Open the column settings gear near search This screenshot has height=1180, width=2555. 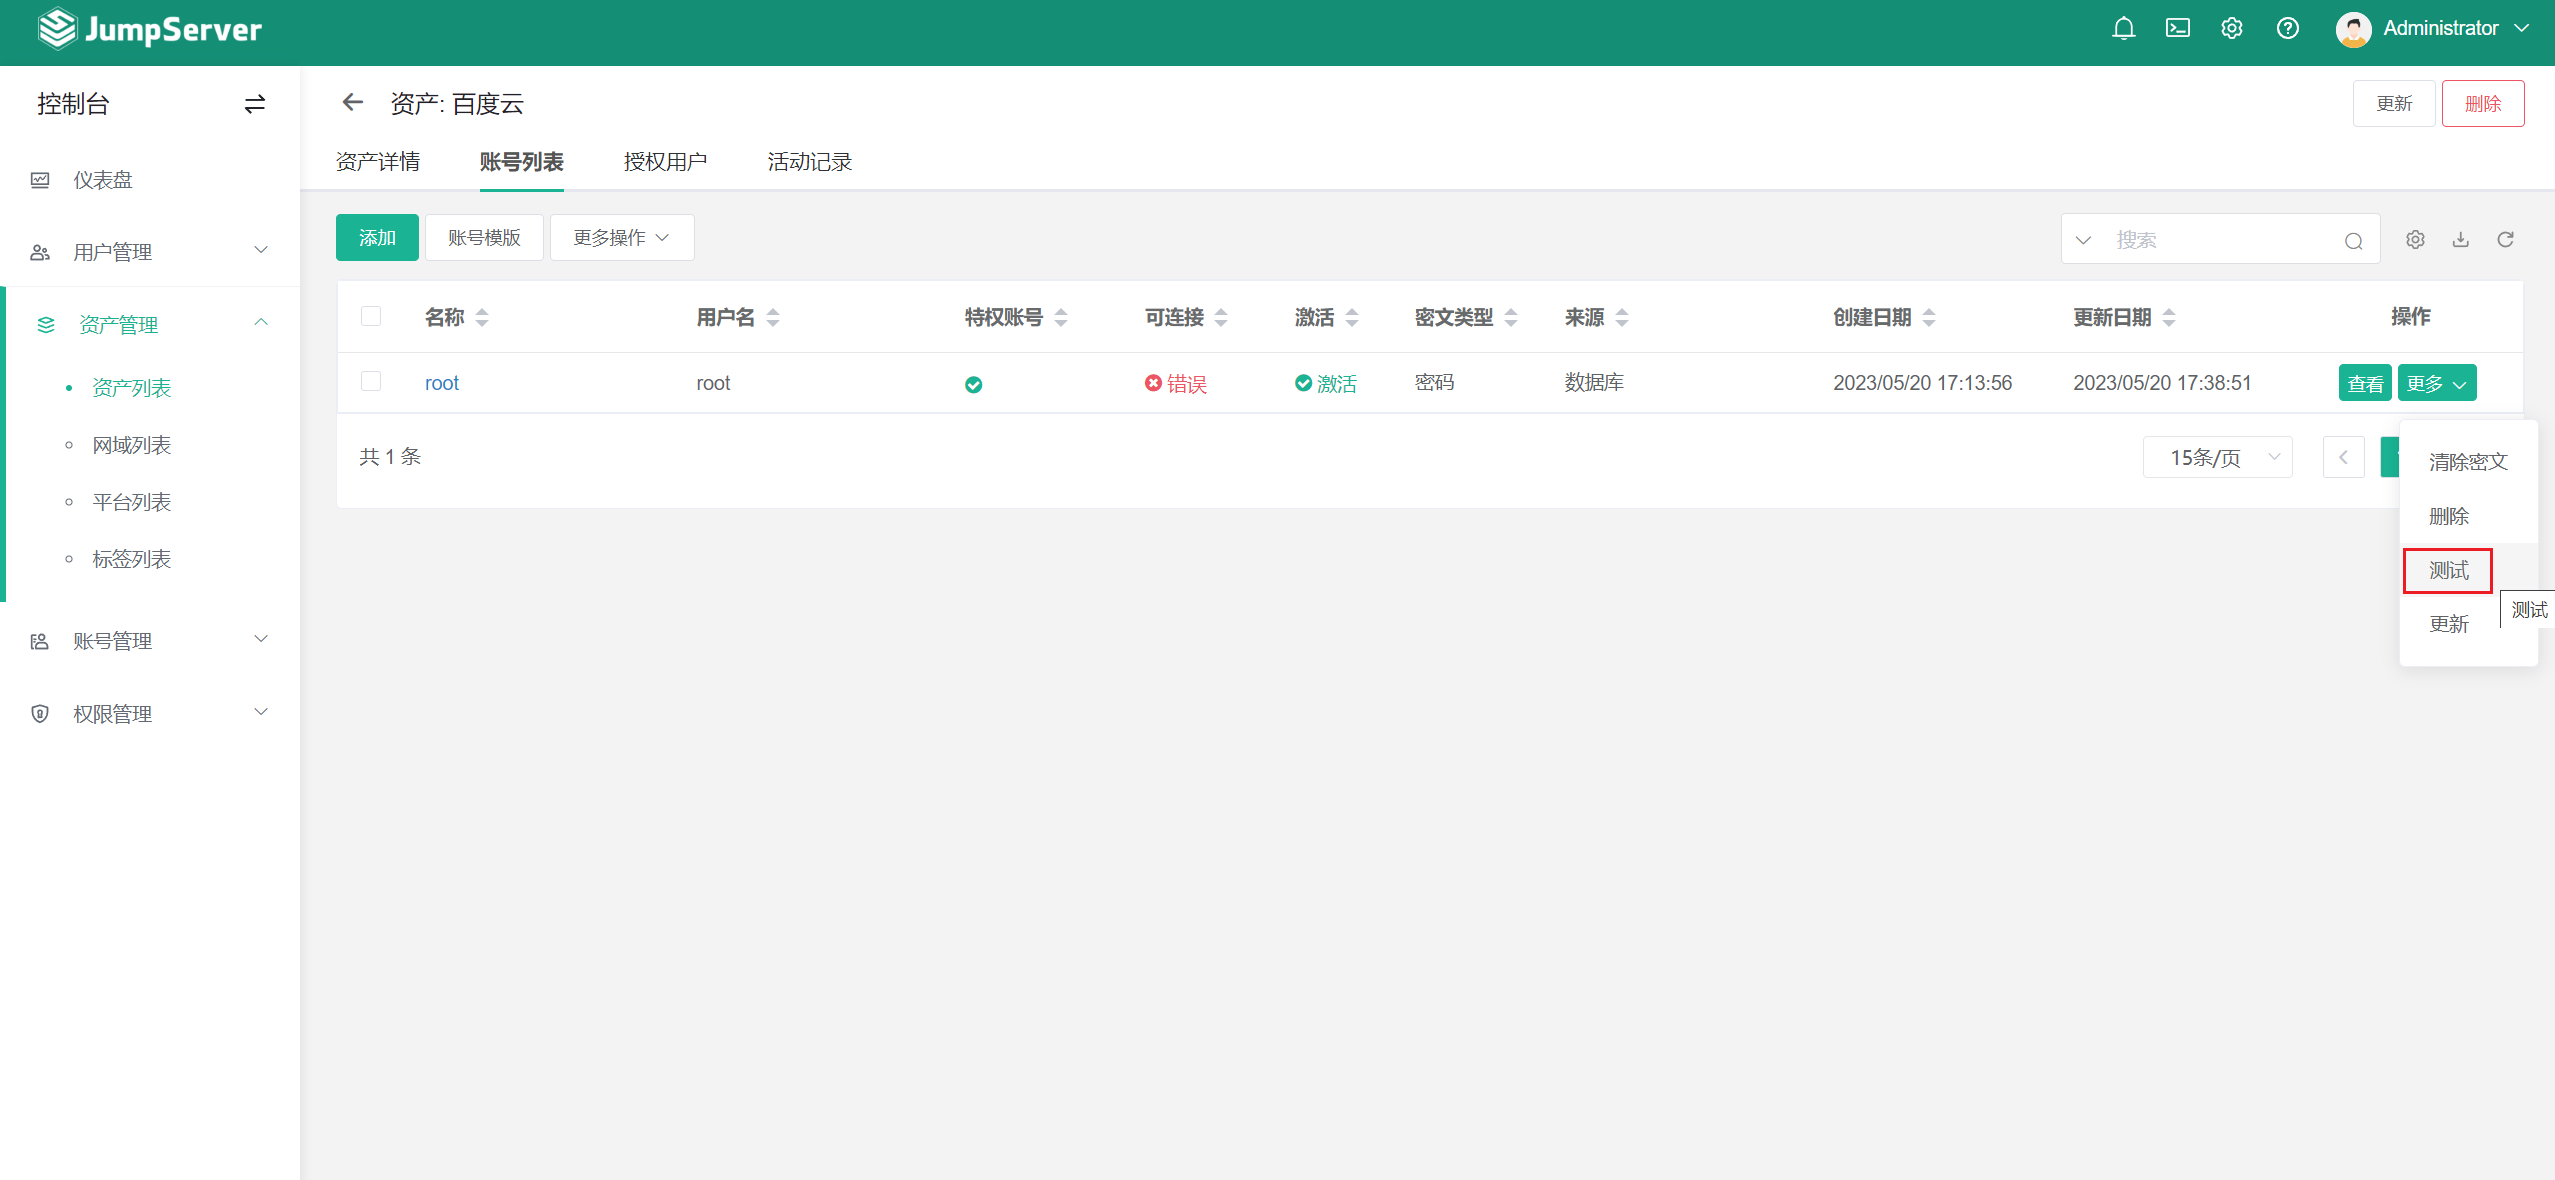(2415, 239)
